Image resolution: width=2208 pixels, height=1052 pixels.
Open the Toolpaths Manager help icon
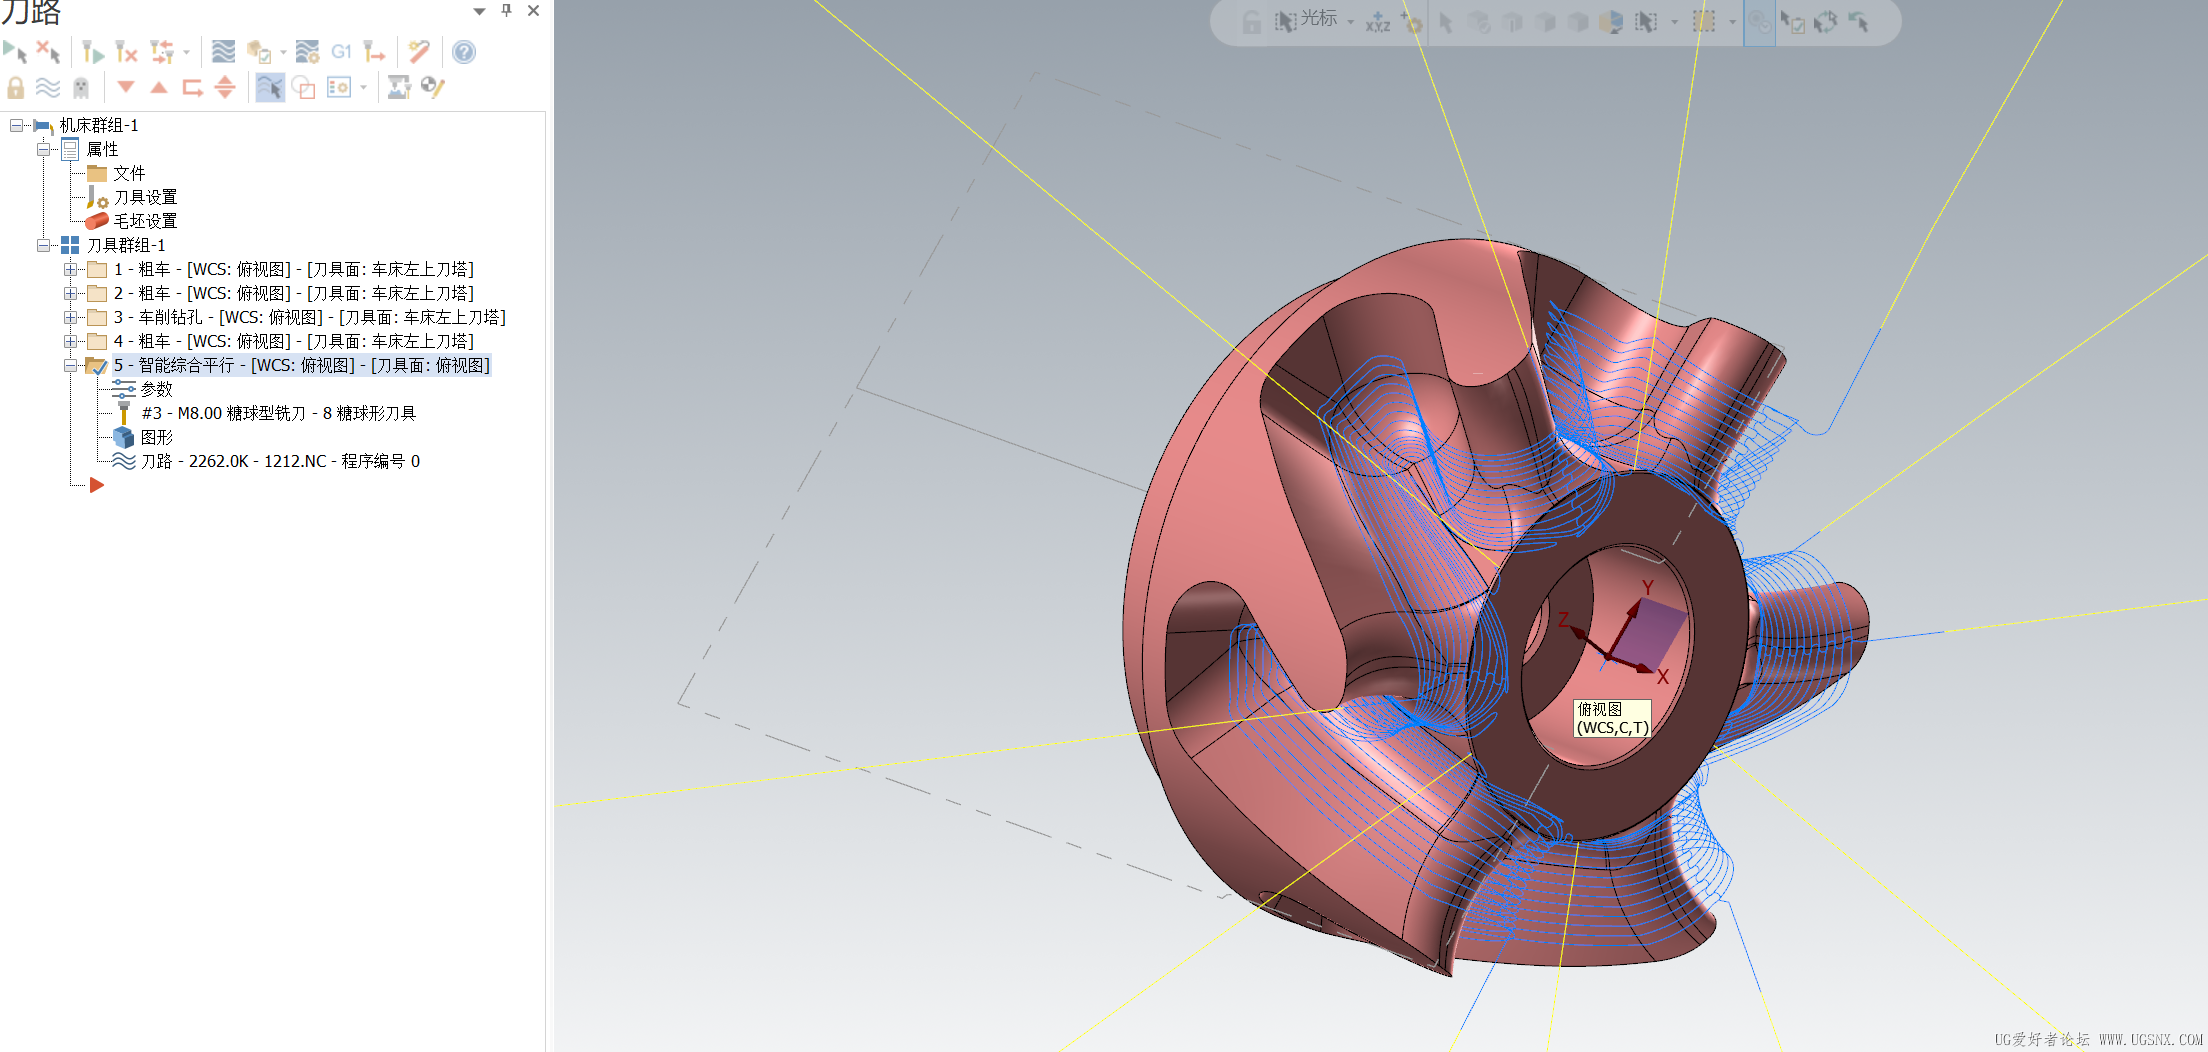pyautogui.click(x=464, y=52)
